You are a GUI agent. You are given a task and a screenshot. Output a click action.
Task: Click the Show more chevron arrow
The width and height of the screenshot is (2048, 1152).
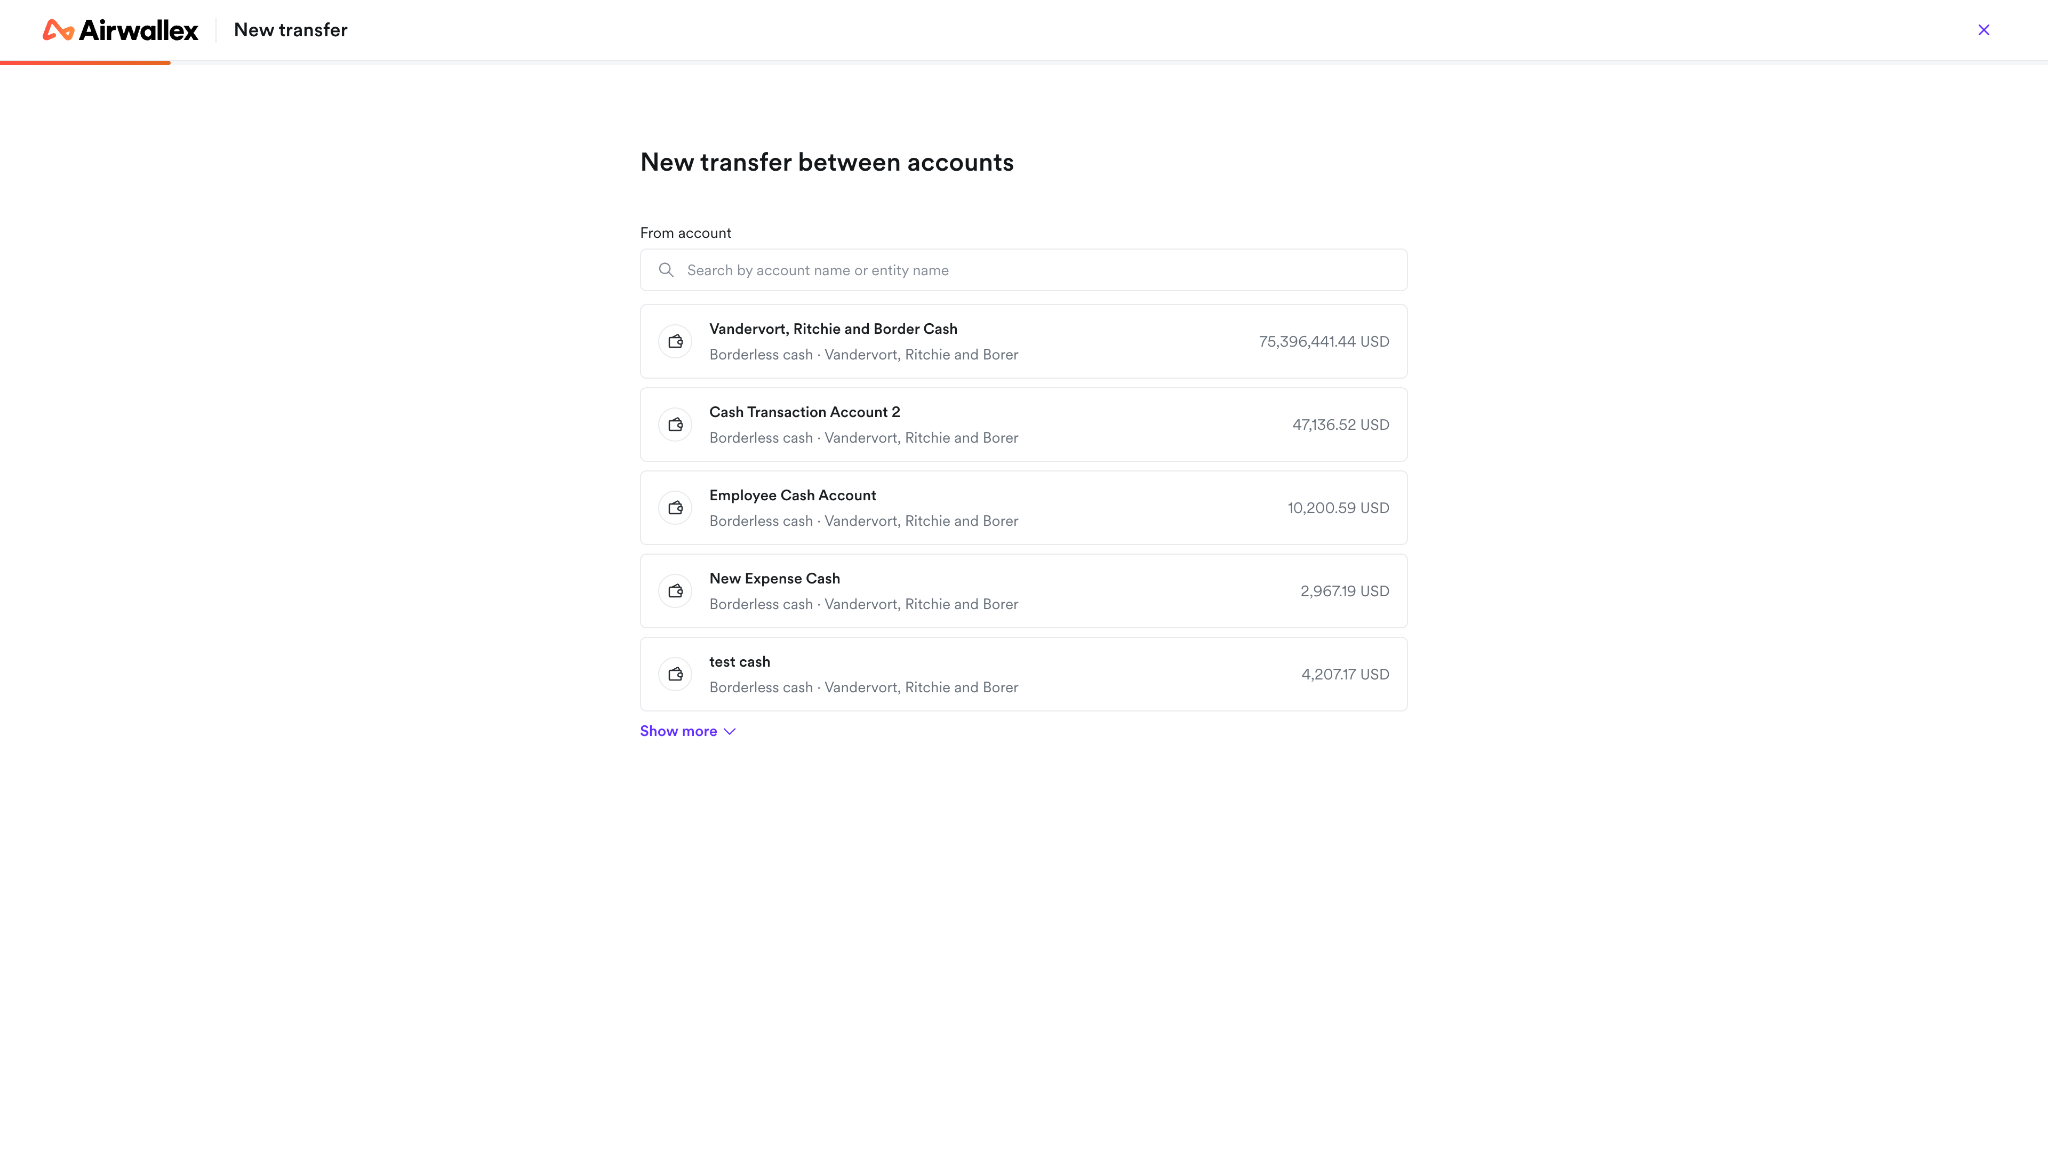[730, 731]
